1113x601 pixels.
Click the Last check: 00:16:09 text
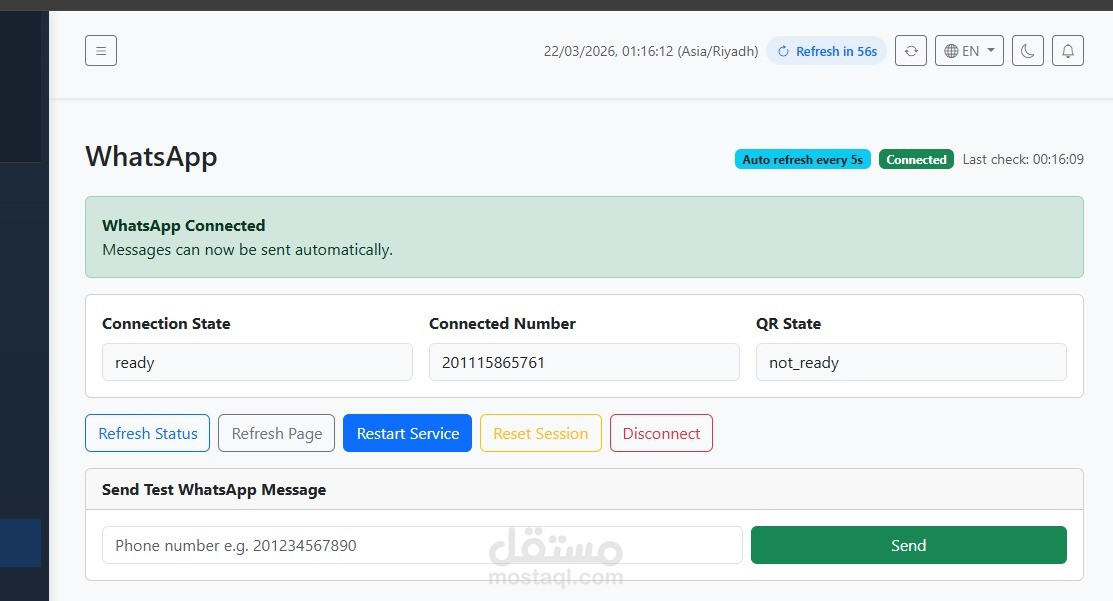tap(1023, 160)
